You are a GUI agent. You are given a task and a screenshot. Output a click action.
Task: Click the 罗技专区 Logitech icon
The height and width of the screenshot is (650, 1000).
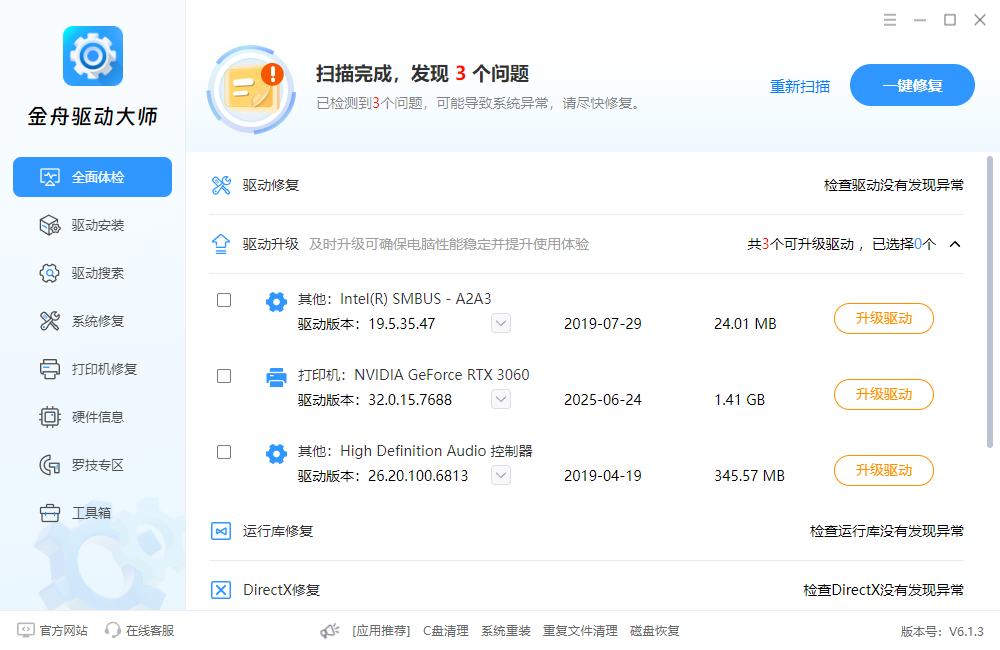pyautogui.click(x=50, y=465)
